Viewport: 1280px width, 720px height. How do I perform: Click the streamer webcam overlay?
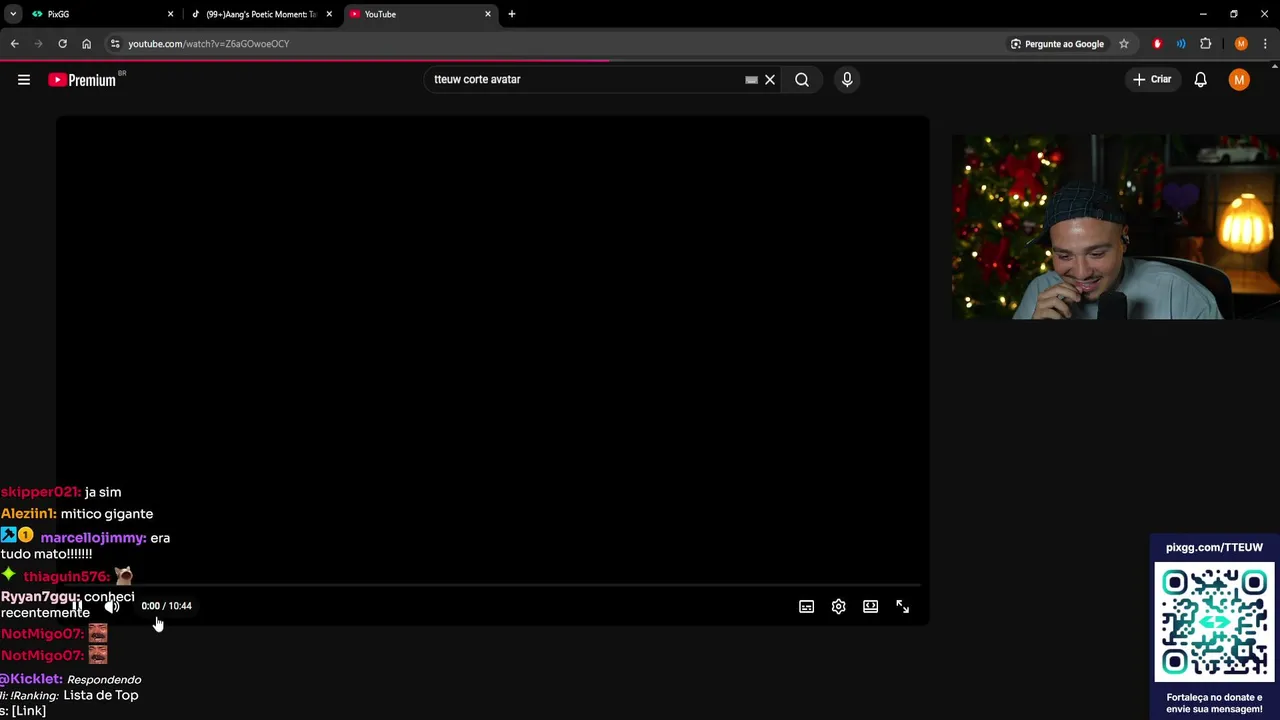tap(1116, 227)
